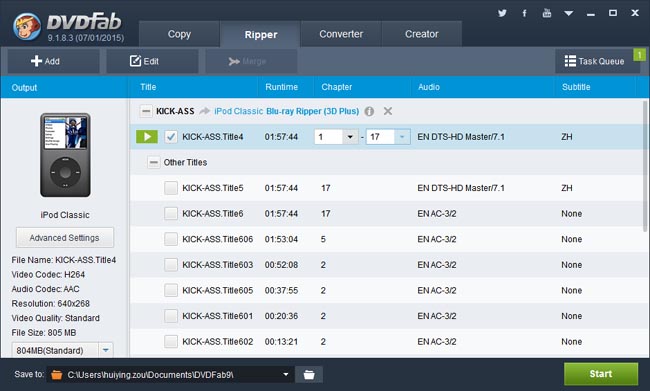Click EN AC-3/2 audio of Title6
This screenshot has height=391, width=650.
click(437, 214)
